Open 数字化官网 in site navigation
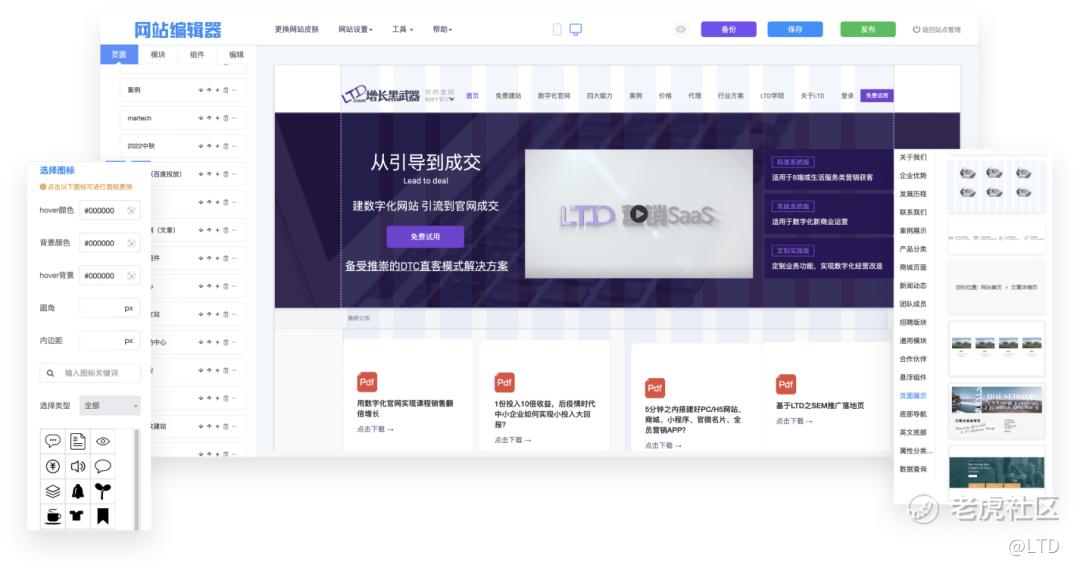This screenshot has height=571, width=1080. coord(554,96)
